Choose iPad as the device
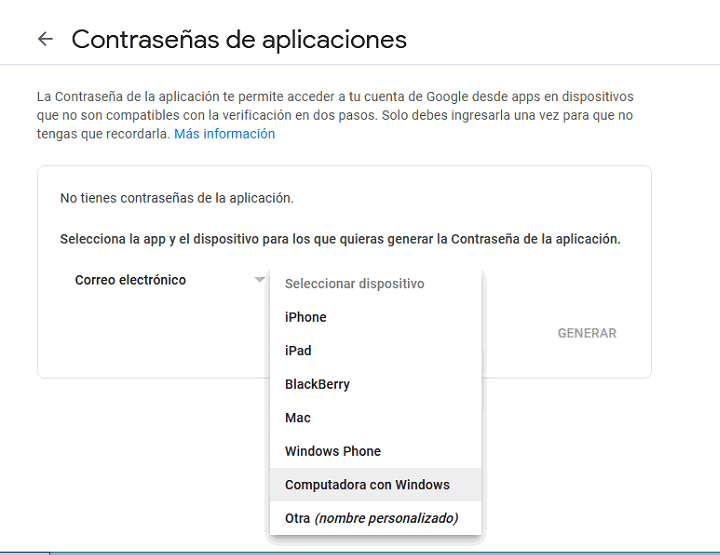This screenshot has height=555, width=720. (298, 351)
